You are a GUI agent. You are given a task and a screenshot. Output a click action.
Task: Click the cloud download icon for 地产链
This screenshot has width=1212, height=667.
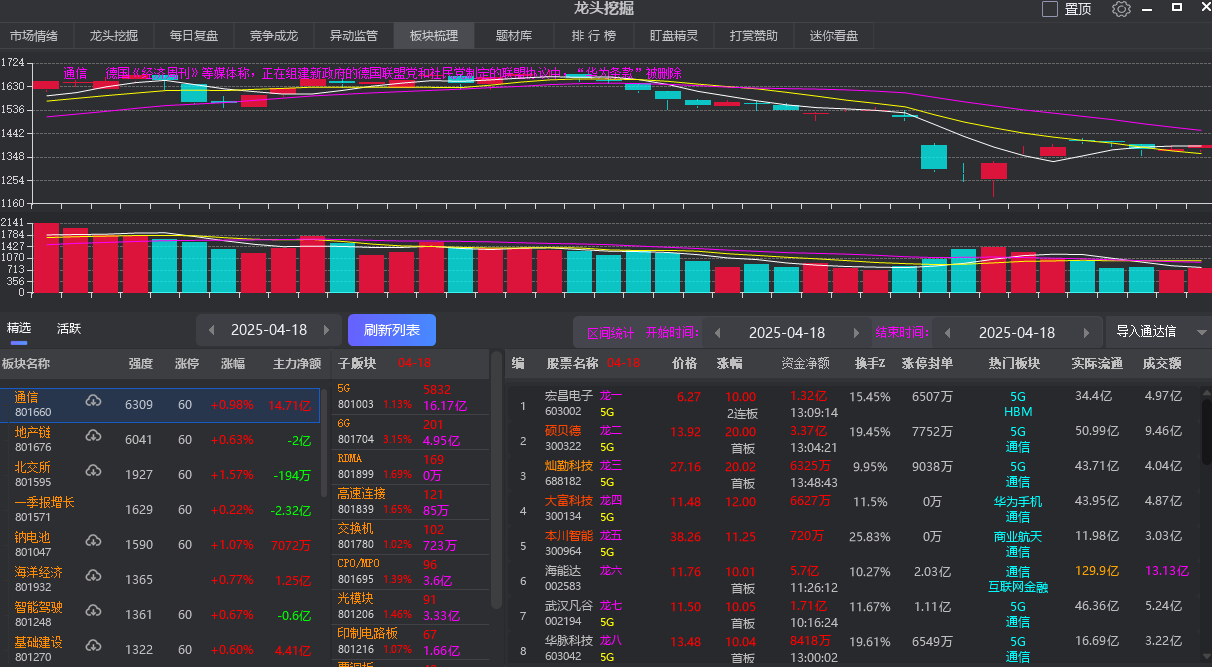point(93,437)
